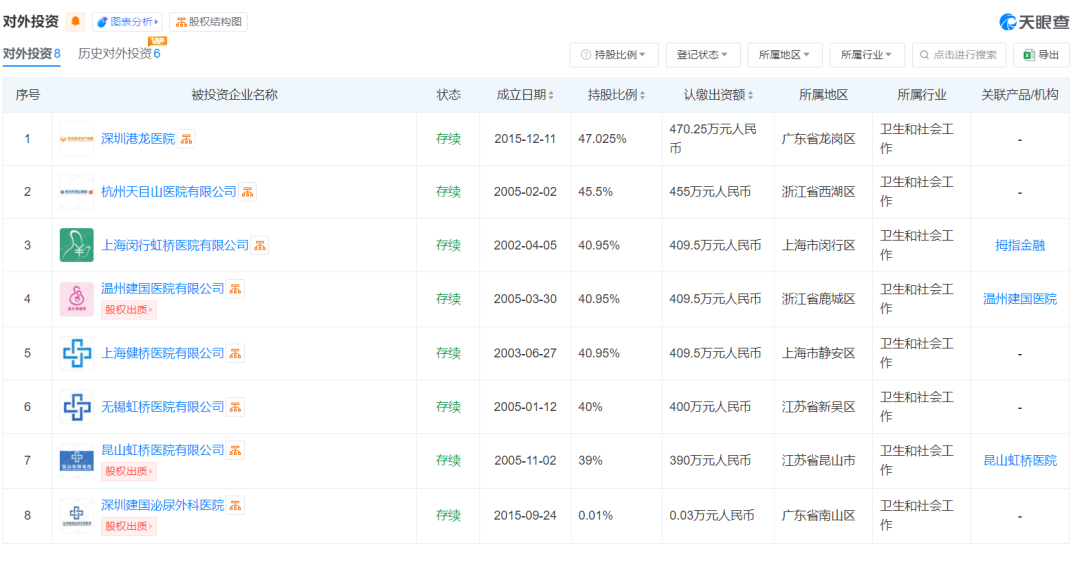
Task: Open the 股权结构图 button
Action: 209,22
